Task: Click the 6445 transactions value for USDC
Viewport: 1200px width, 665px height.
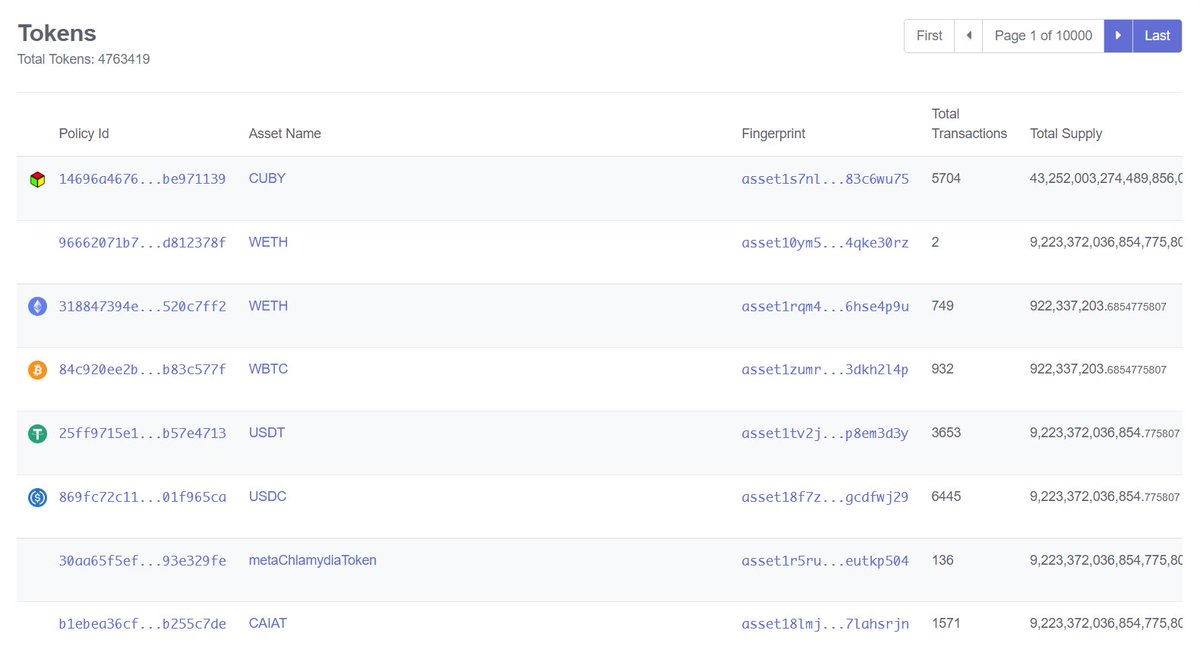Action: pyautogui.click(x=946, y=496)
